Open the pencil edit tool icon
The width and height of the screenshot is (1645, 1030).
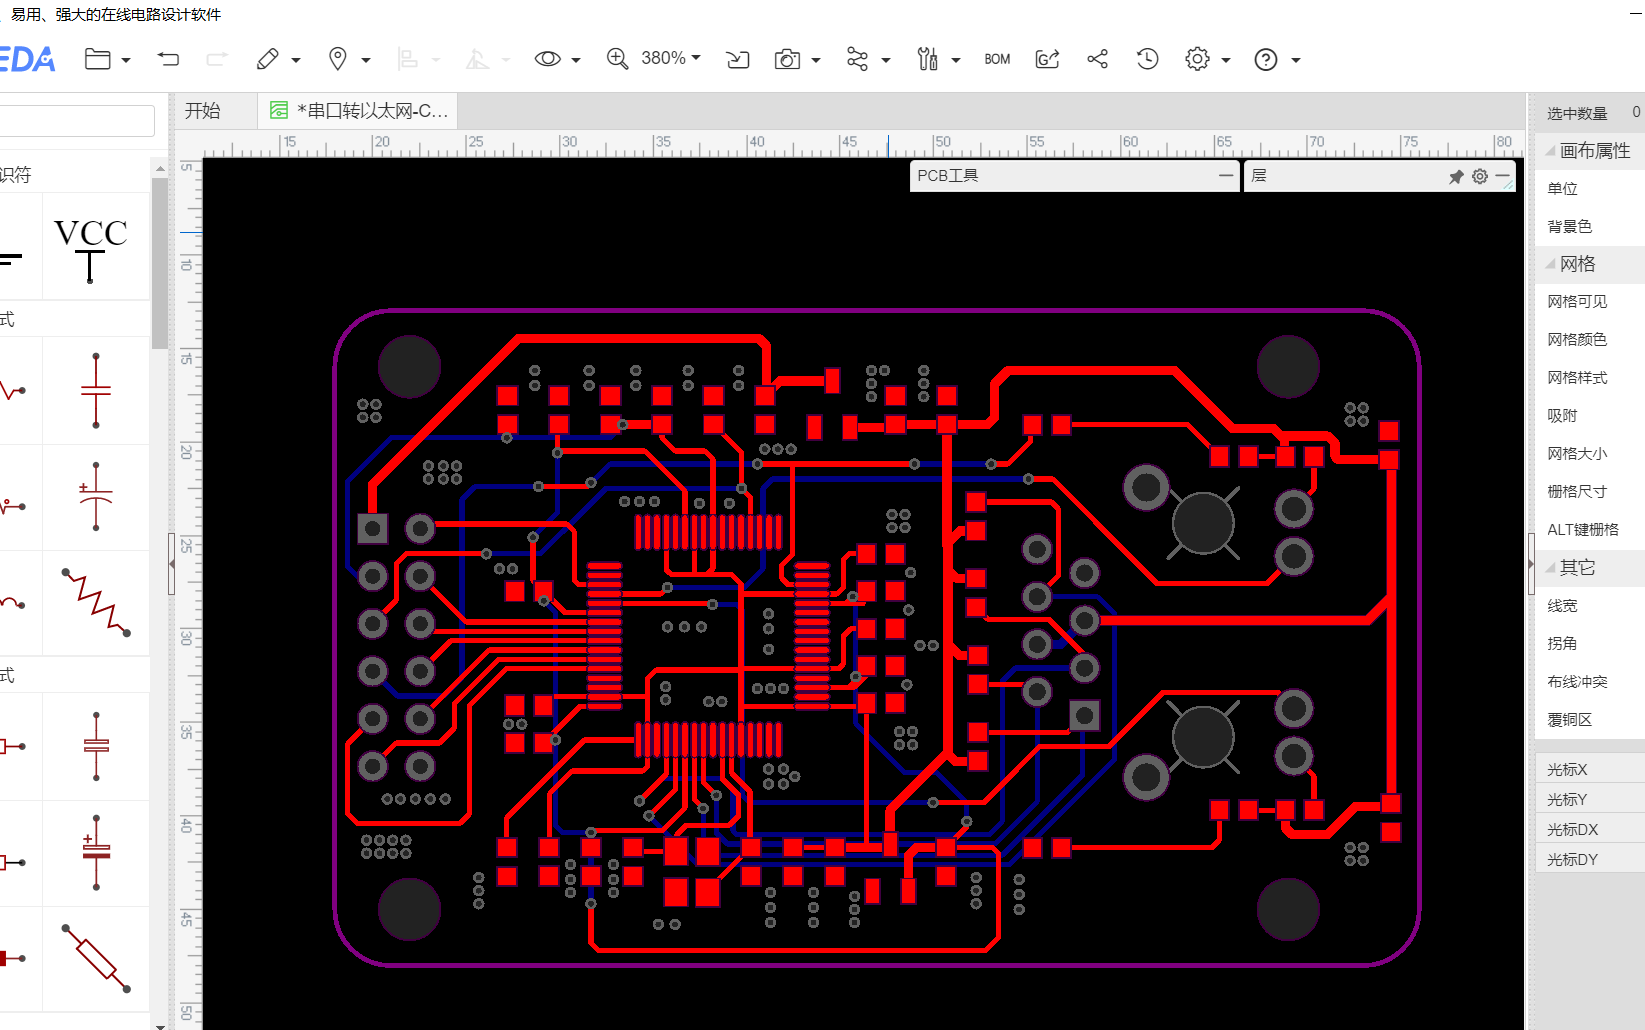tap(268, 59)
